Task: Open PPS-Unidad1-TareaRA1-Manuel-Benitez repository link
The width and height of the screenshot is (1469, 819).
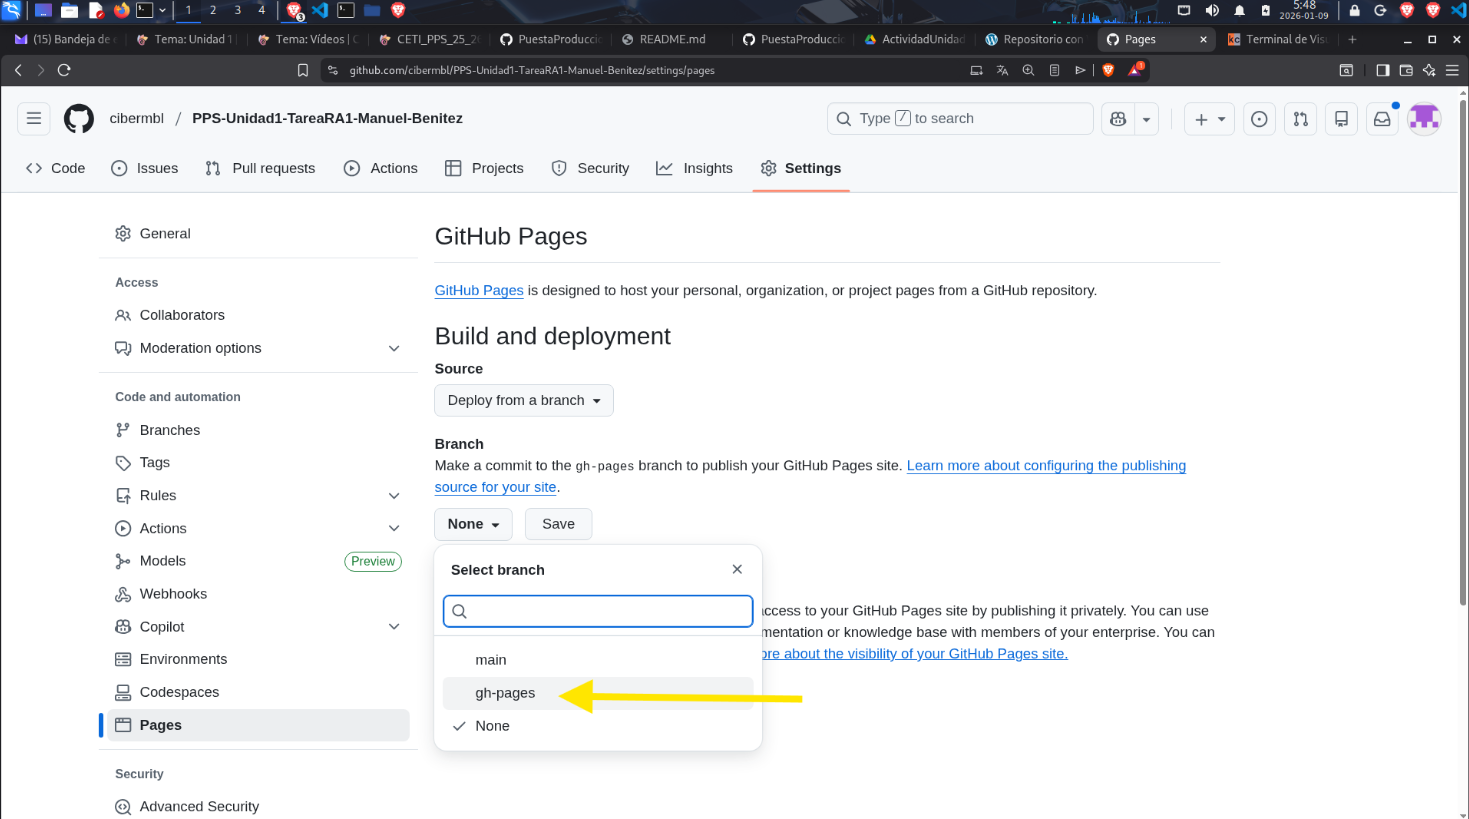Action: [x=327, y=118]
